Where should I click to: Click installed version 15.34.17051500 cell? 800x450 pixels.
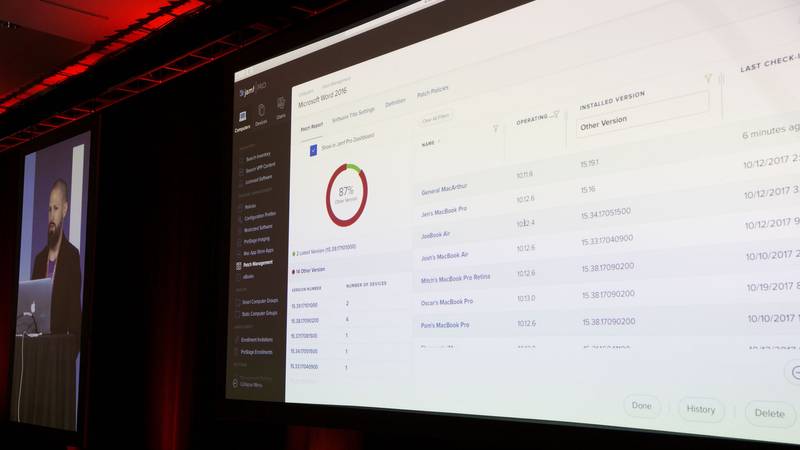(606, 213)
